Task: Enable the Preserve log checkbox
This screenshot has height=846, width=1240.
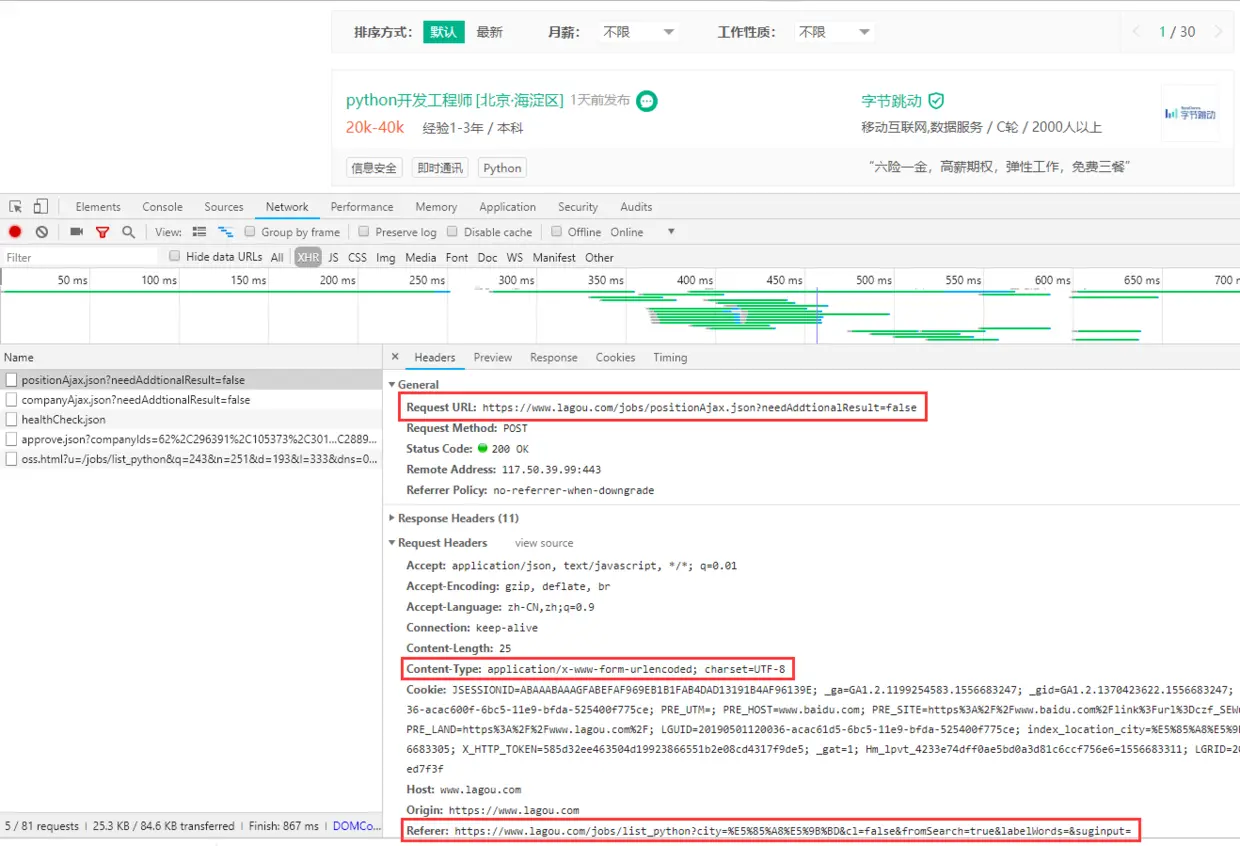Action: [x=364, y=231]
